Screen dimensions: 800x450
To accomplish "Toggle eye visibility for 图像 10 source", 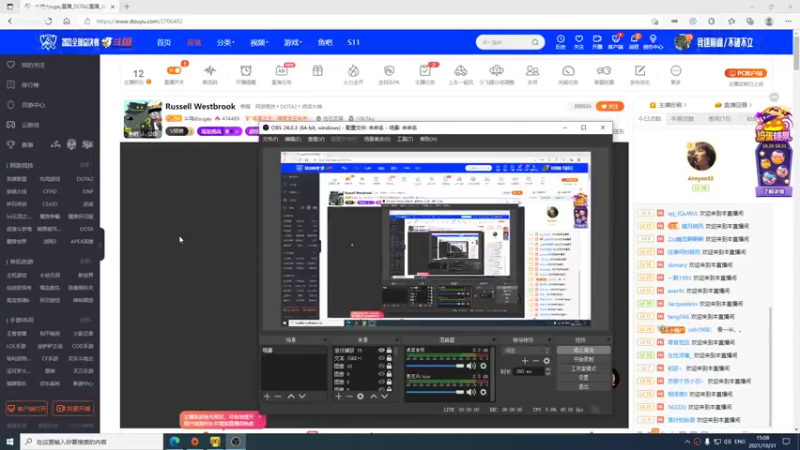I will tap(381, 366).
